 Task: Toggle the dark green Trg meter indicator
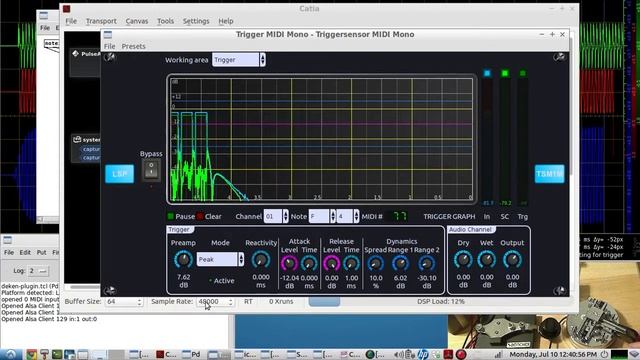tap(522, 73)
